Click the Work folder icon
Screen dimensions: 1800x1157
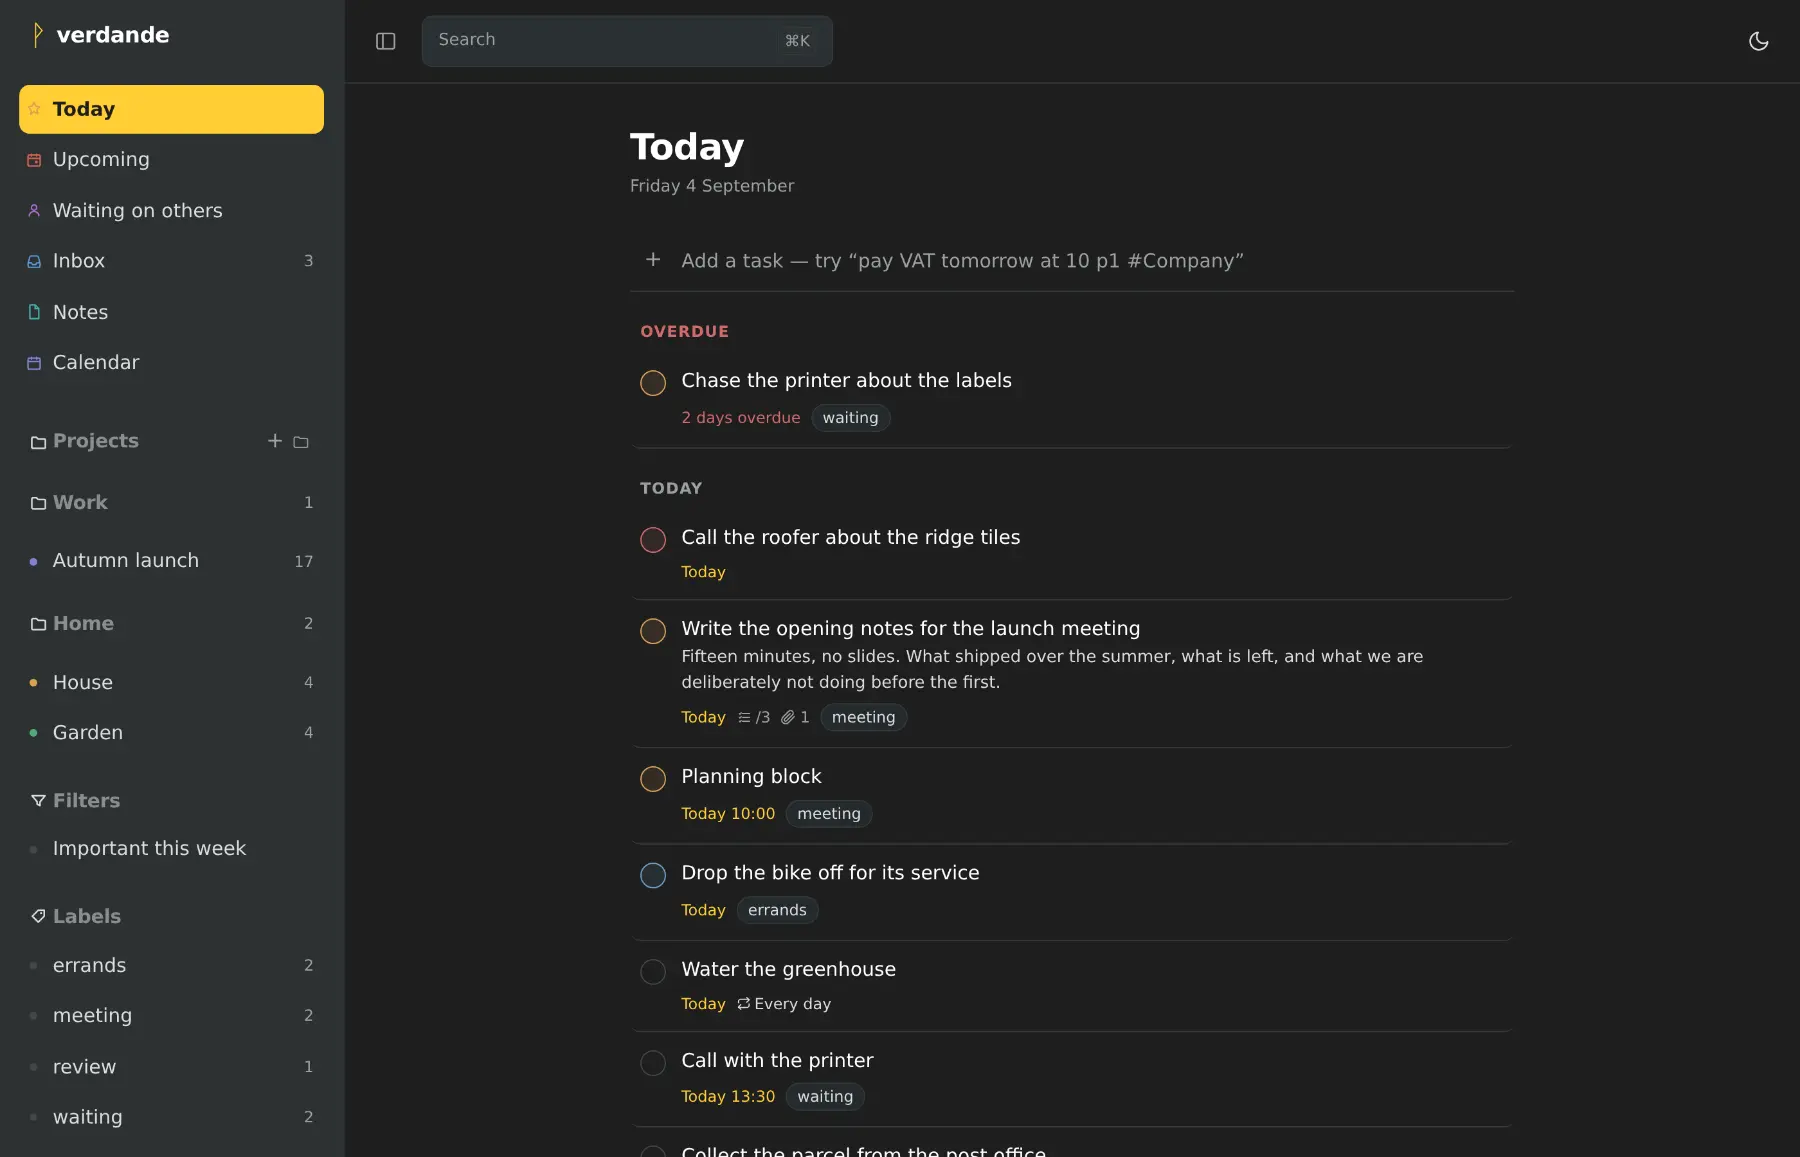[38, 503]
